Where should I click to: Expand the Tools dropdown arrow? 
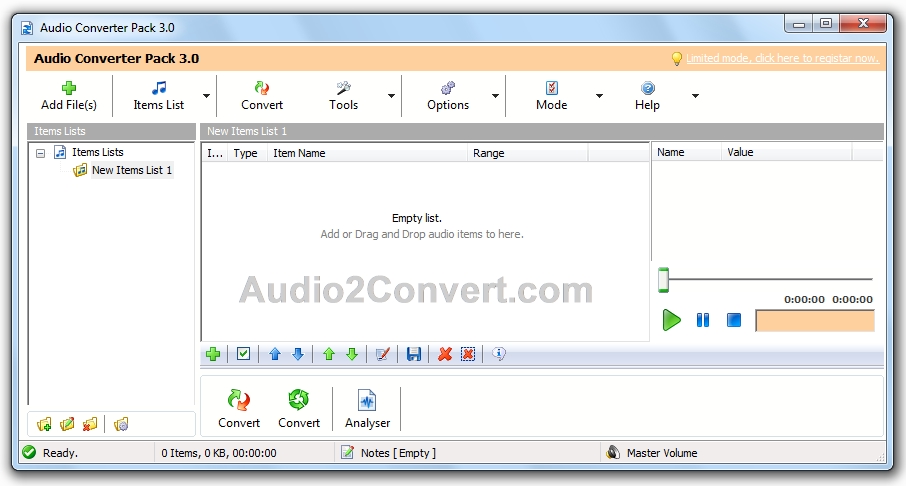391,96
